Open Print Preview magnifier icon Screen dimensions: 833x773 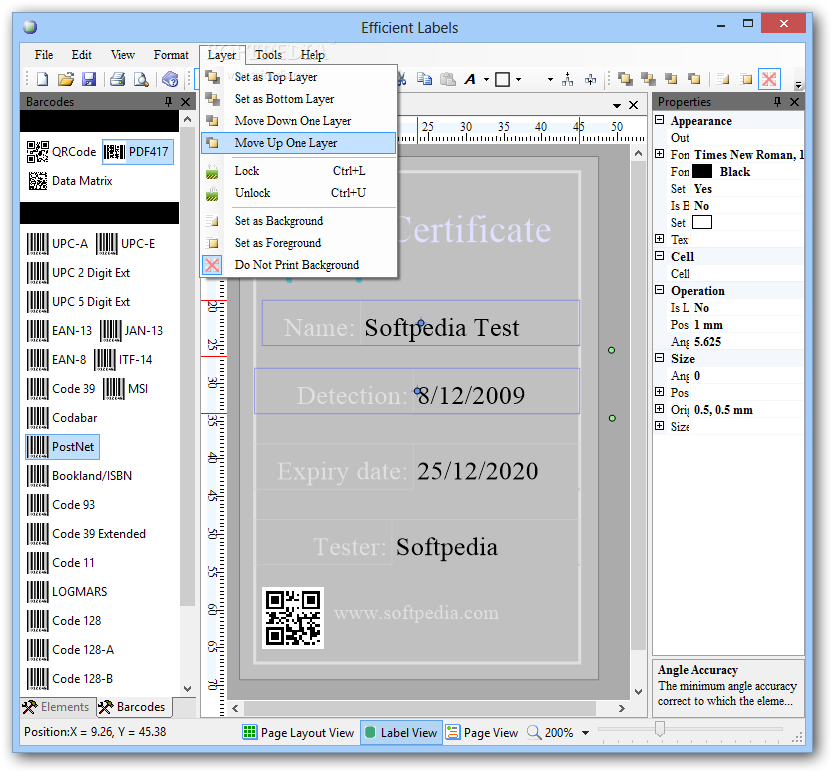[x=141, y=80]
